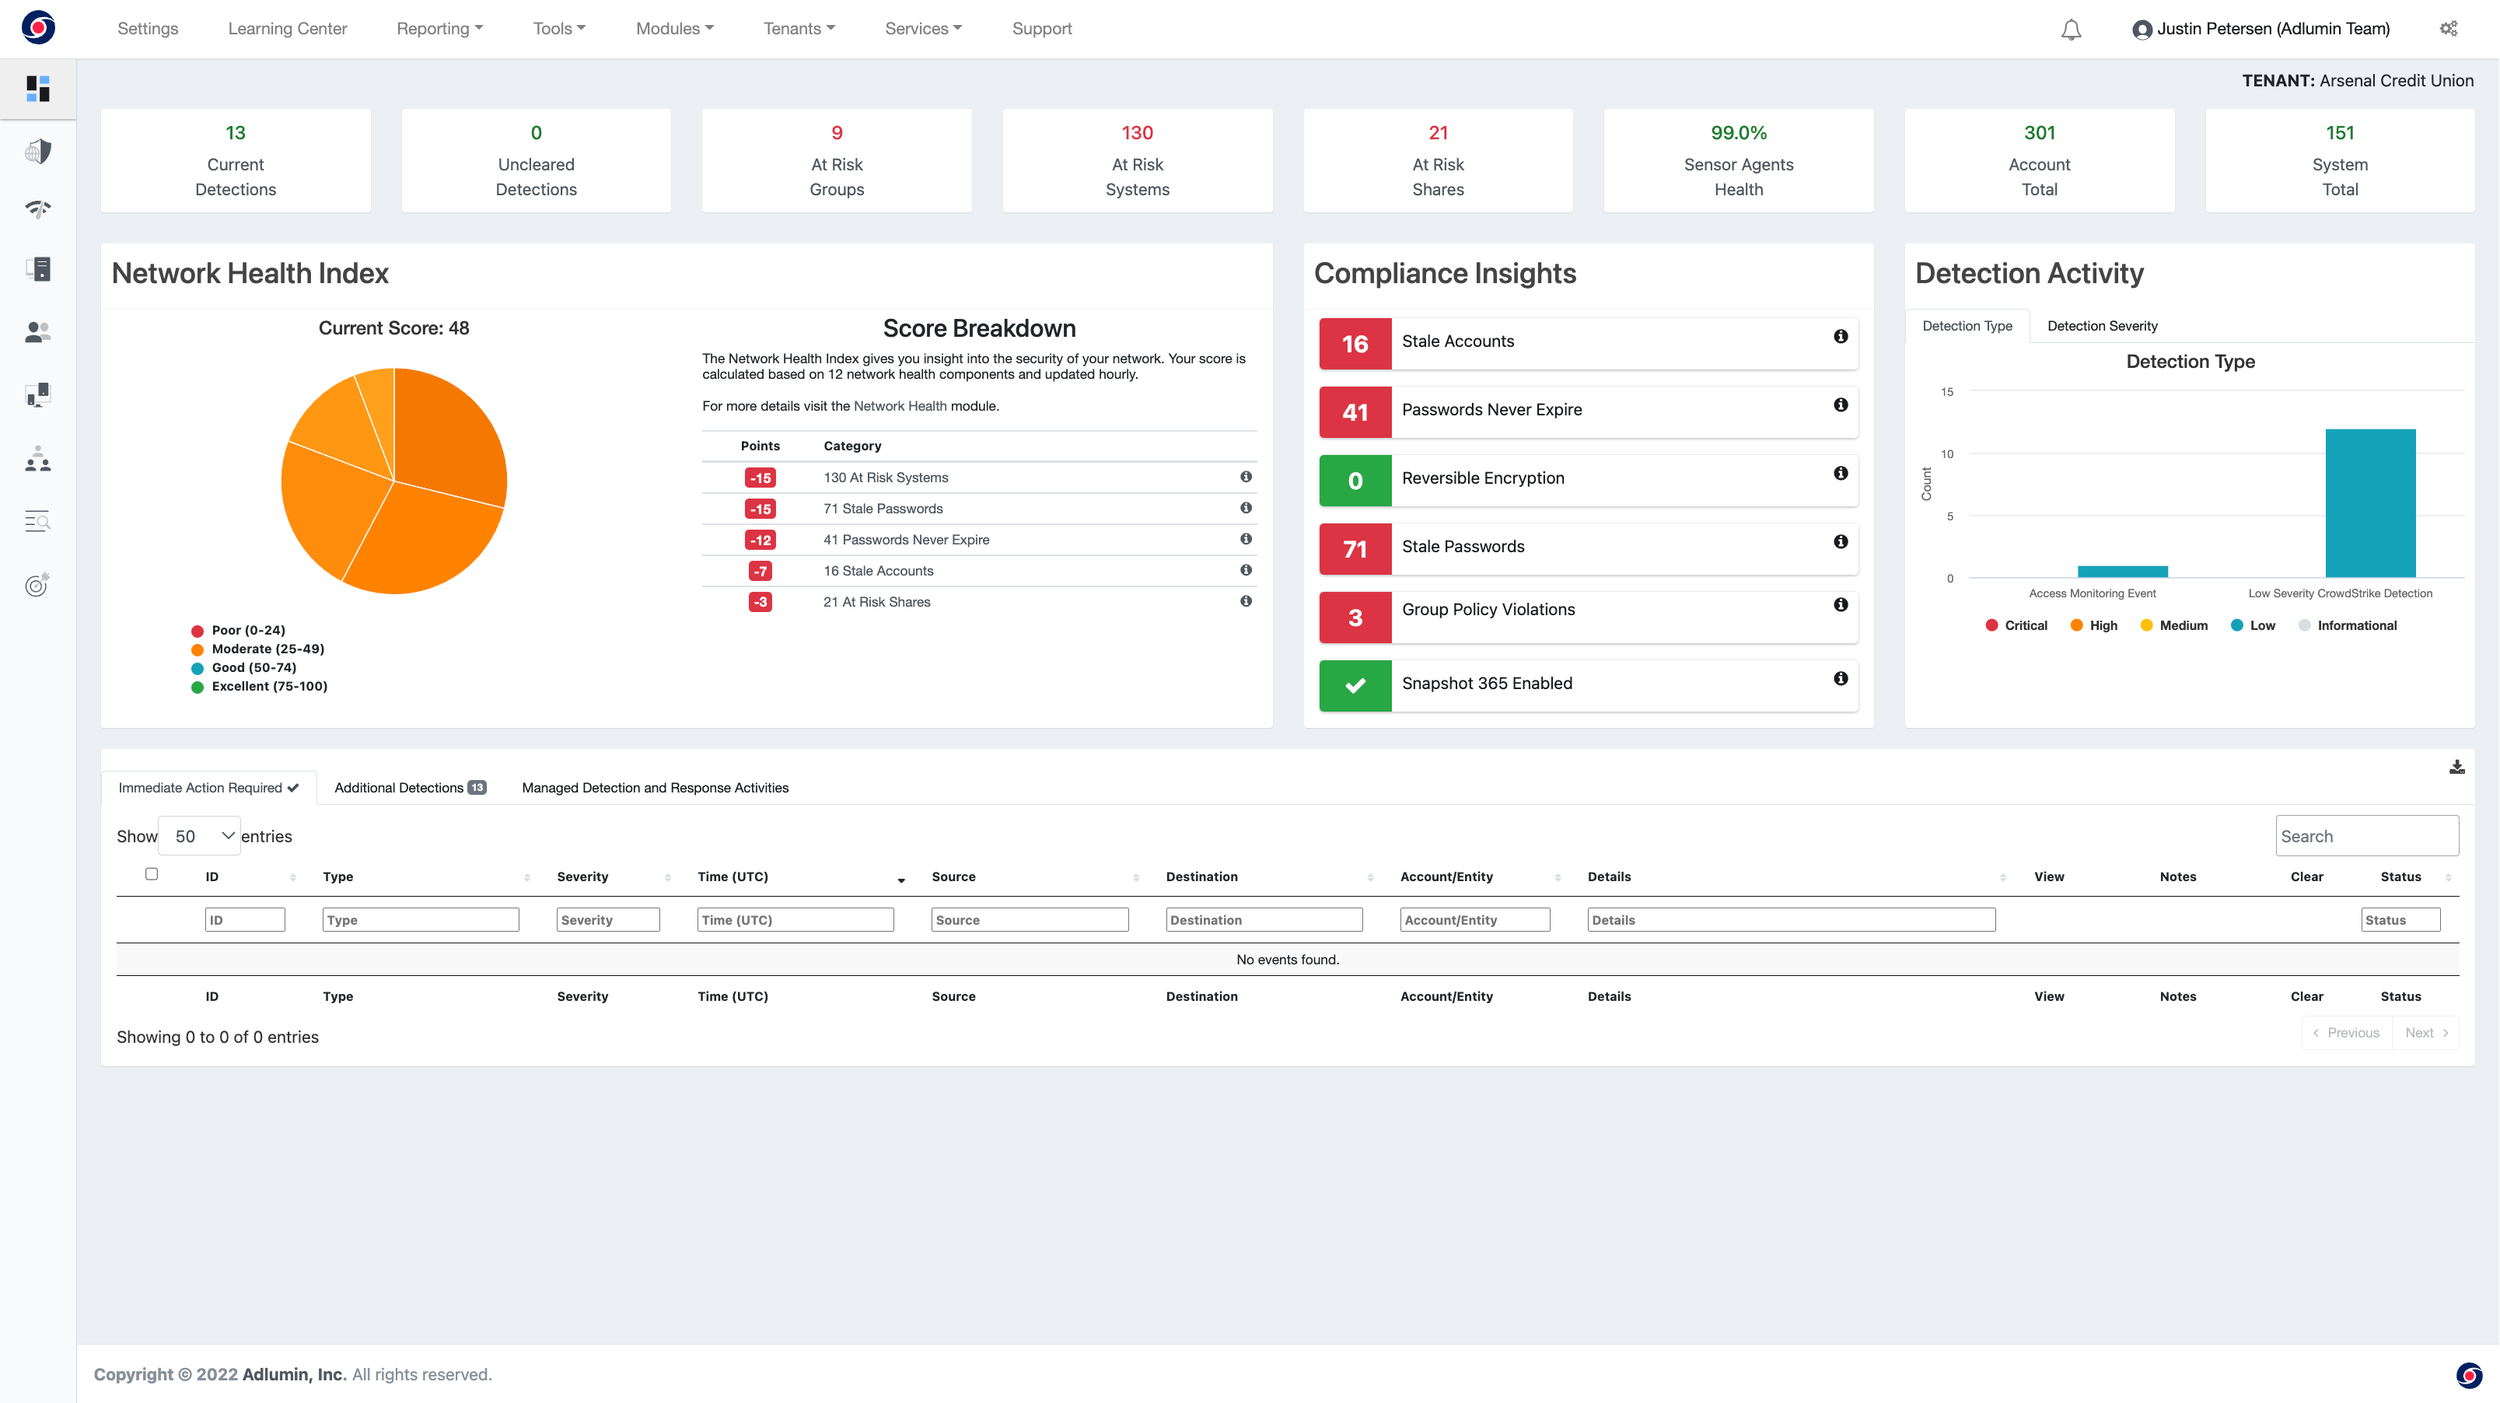
Task: Open the user accounts sidebar icon
Action: pos(38,332)
